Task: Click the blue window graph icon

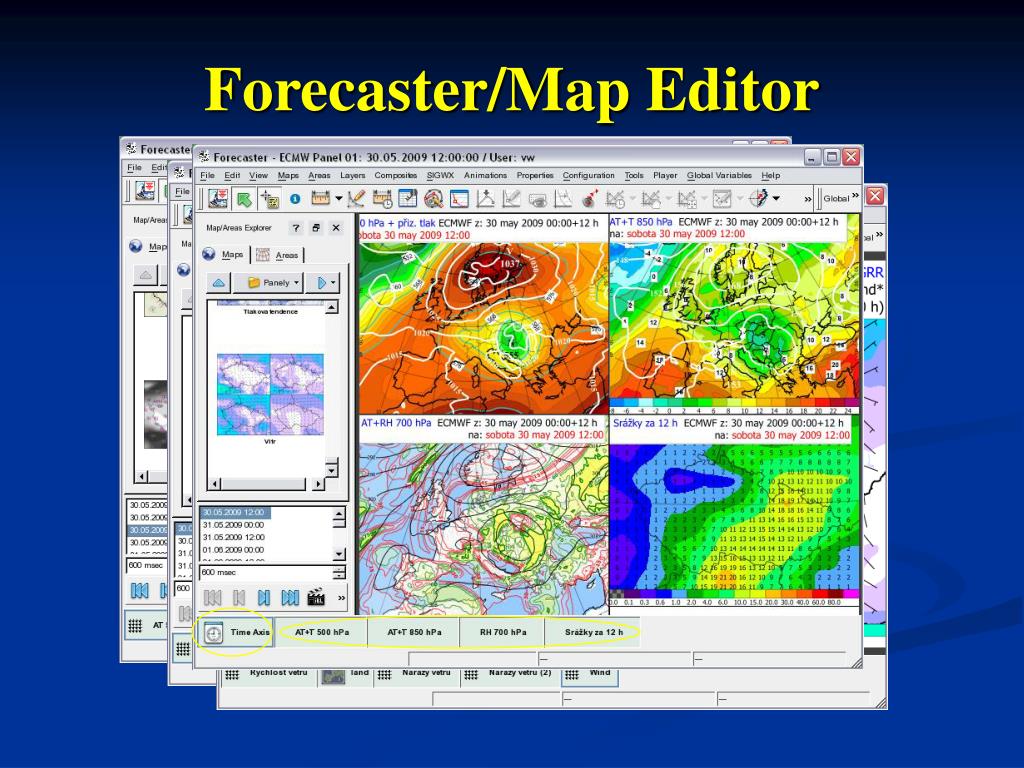Action: 459,199
